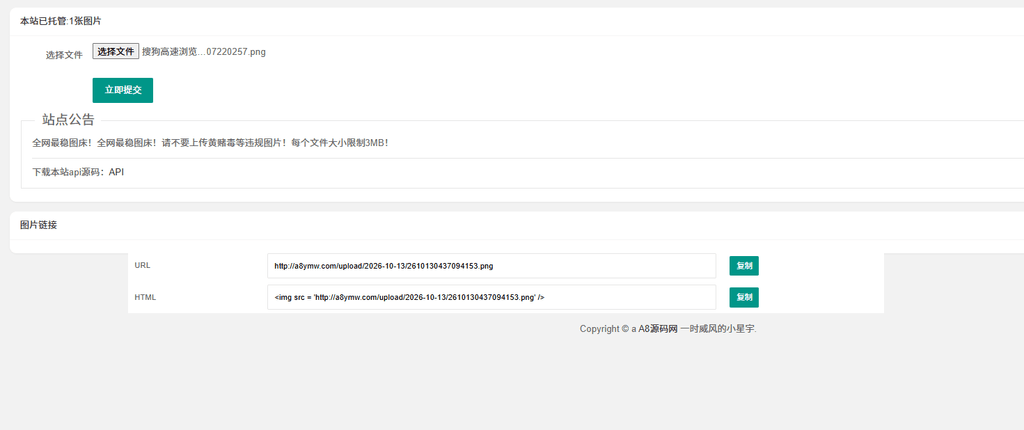Screen dimensions: 1024x430
Task: Click the HTML row label
Action: click(145, 297)
